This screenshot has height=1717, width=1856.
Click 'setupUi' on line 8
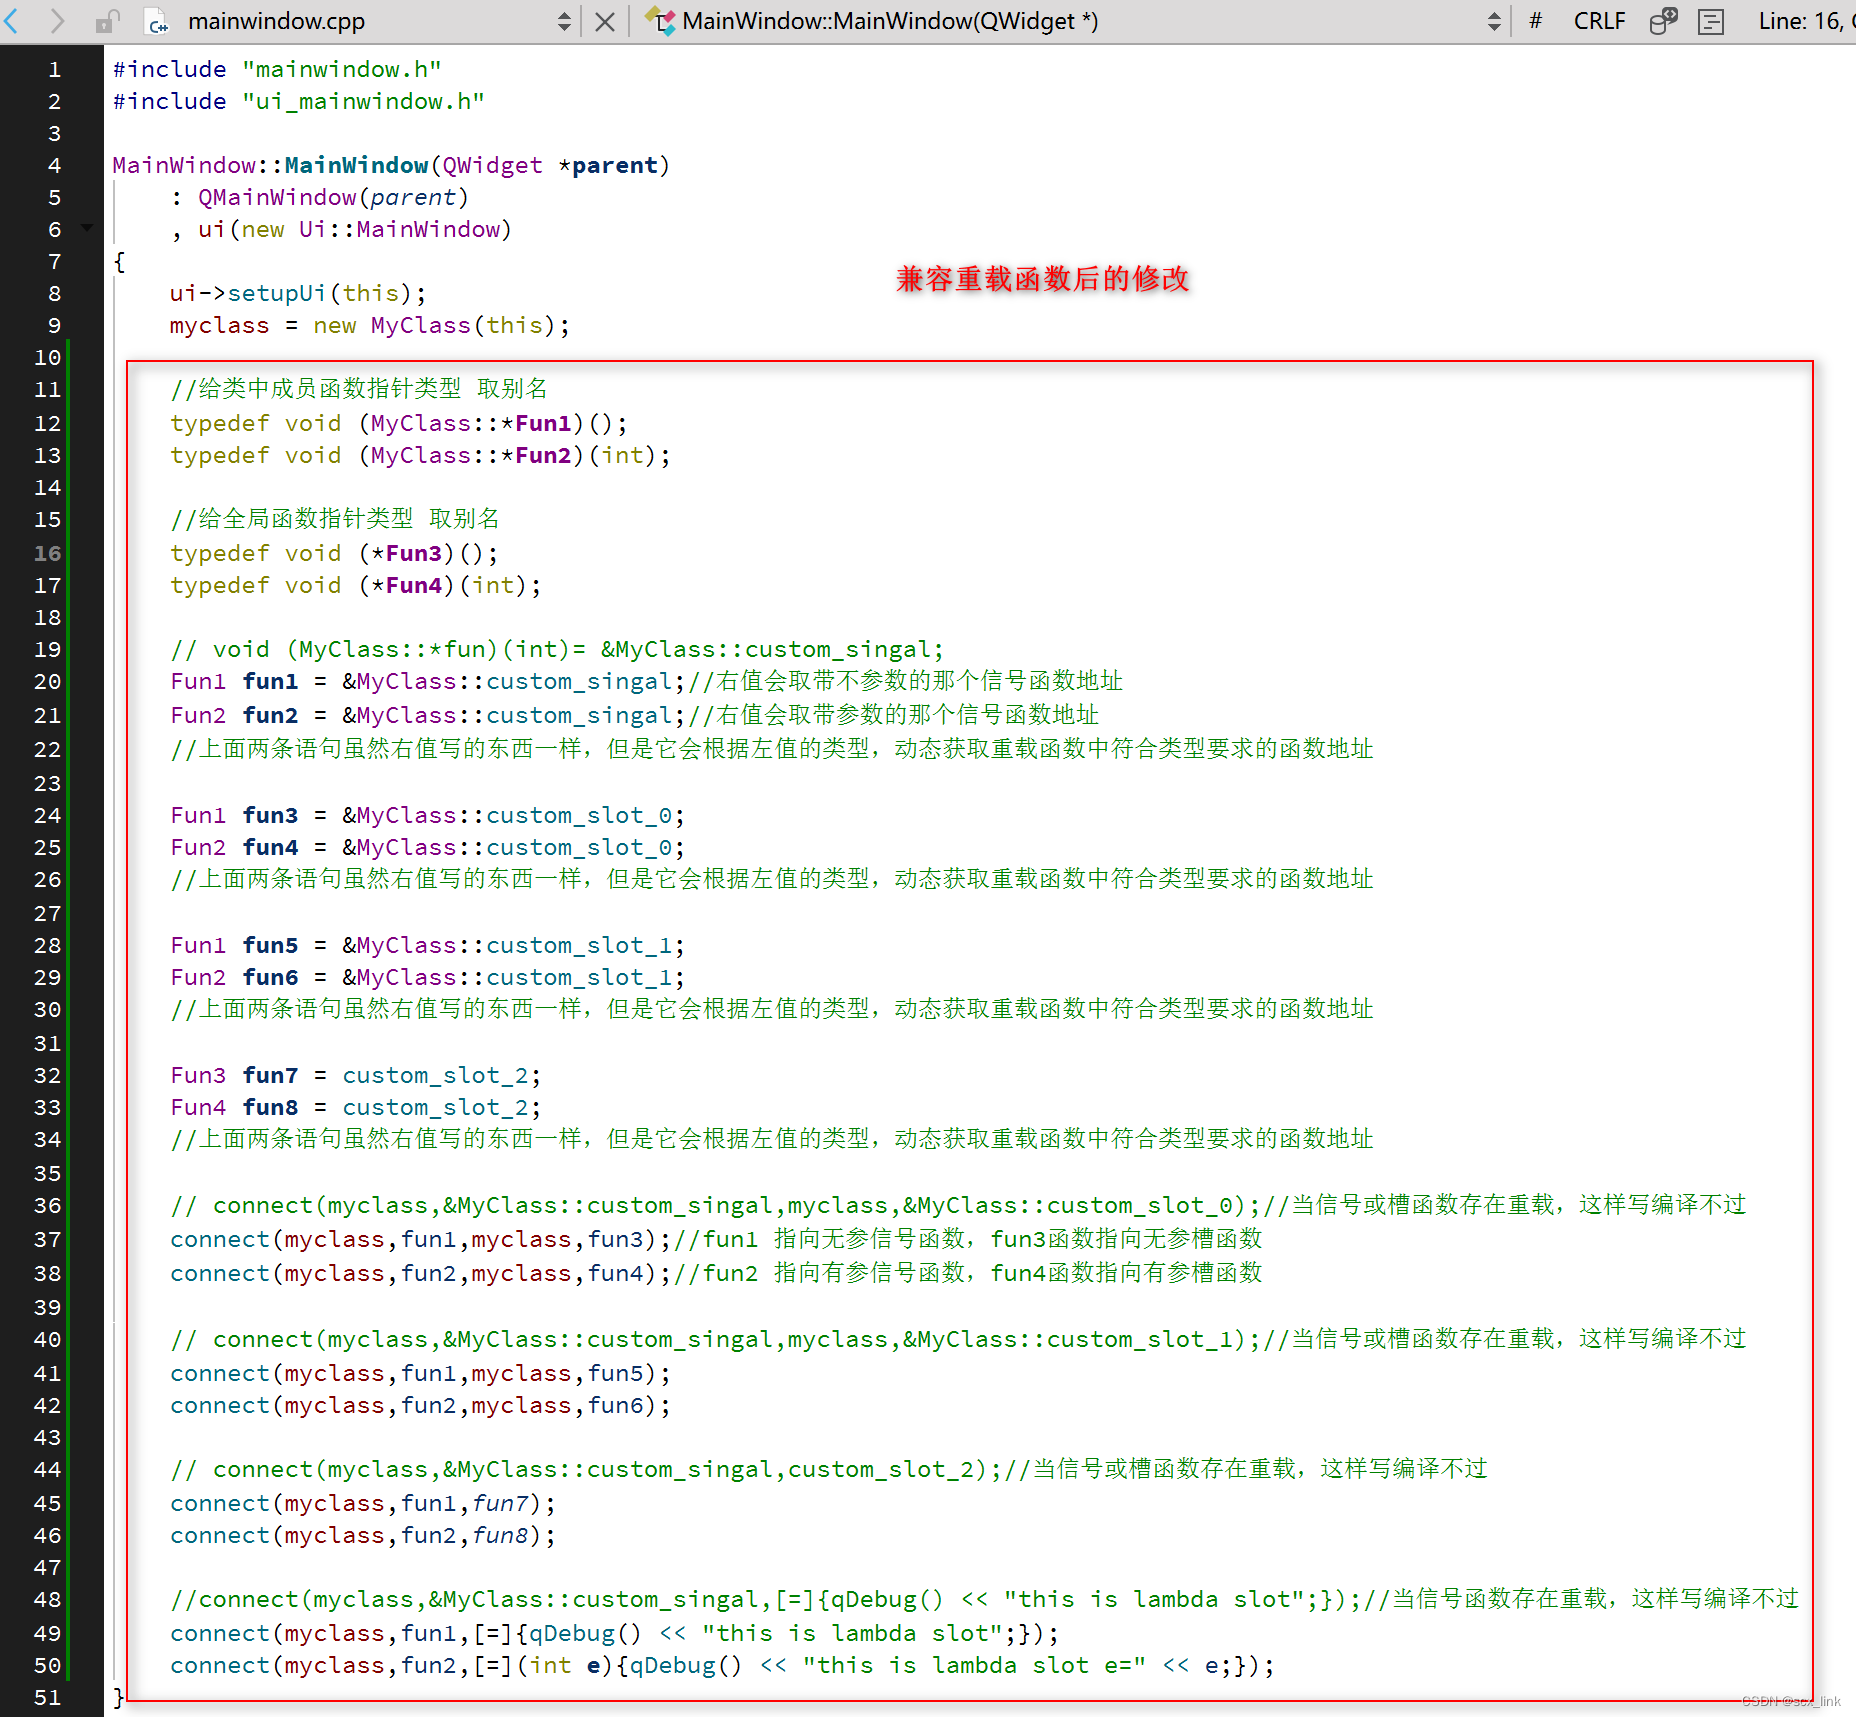277,293
